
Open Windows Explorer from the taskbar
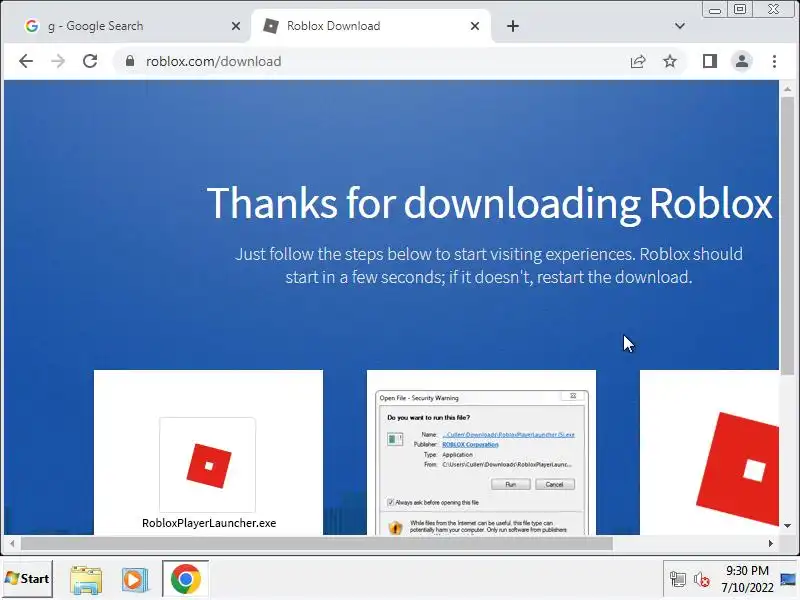[86, 580]
